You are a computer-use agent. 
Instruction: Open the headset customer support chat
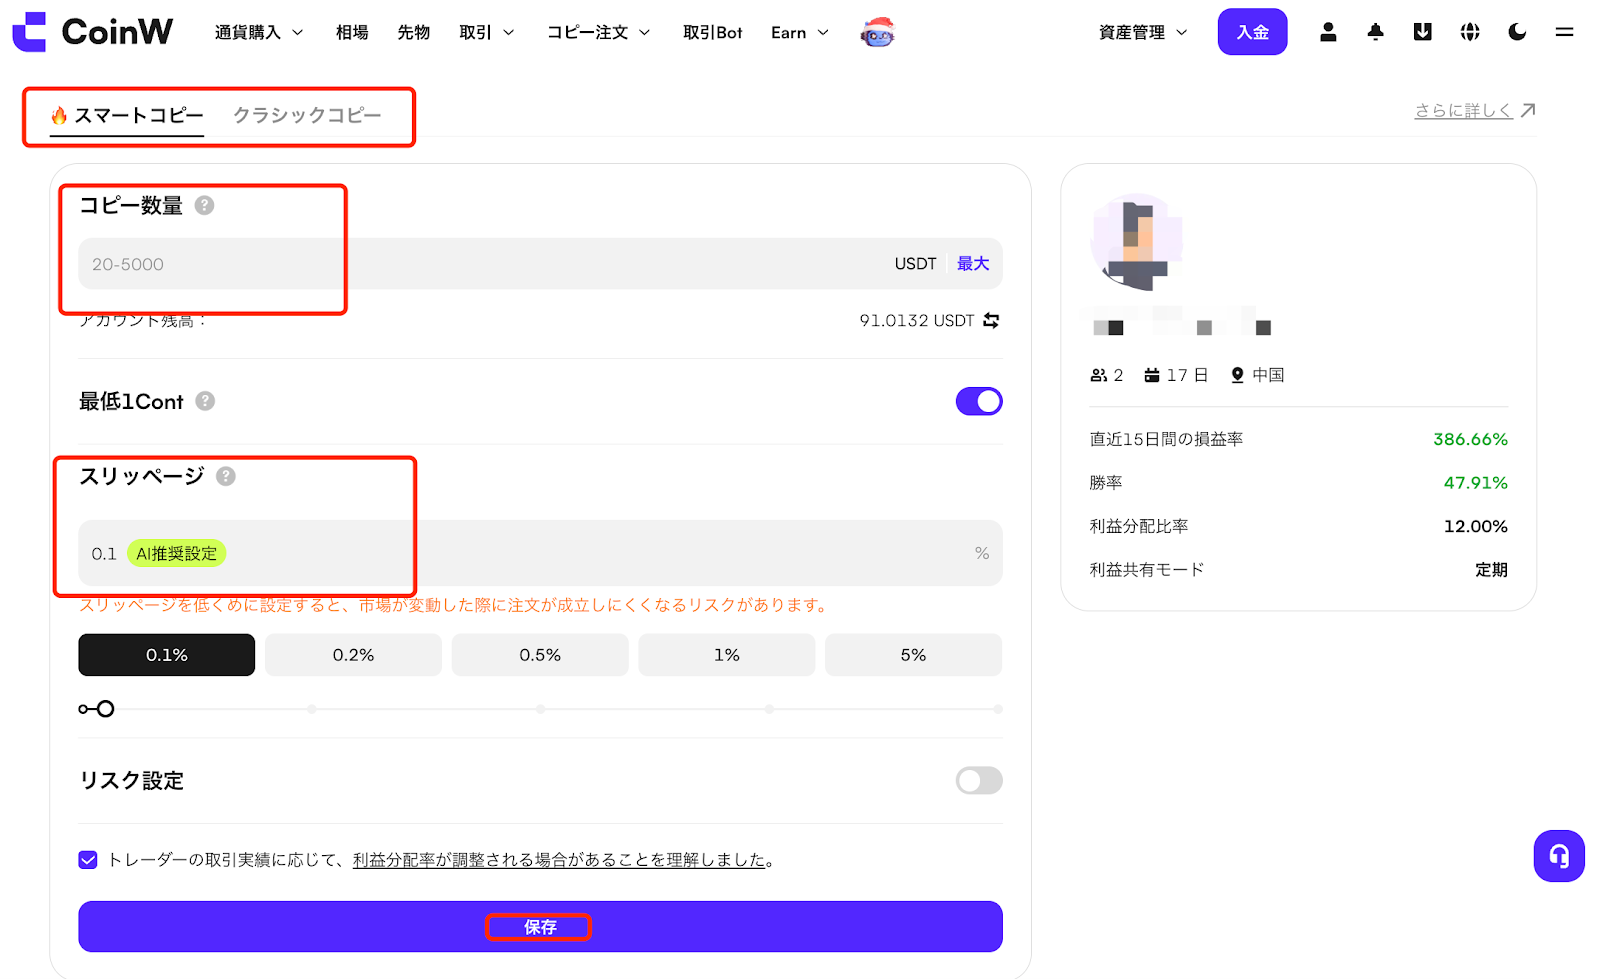[1559, 856]
